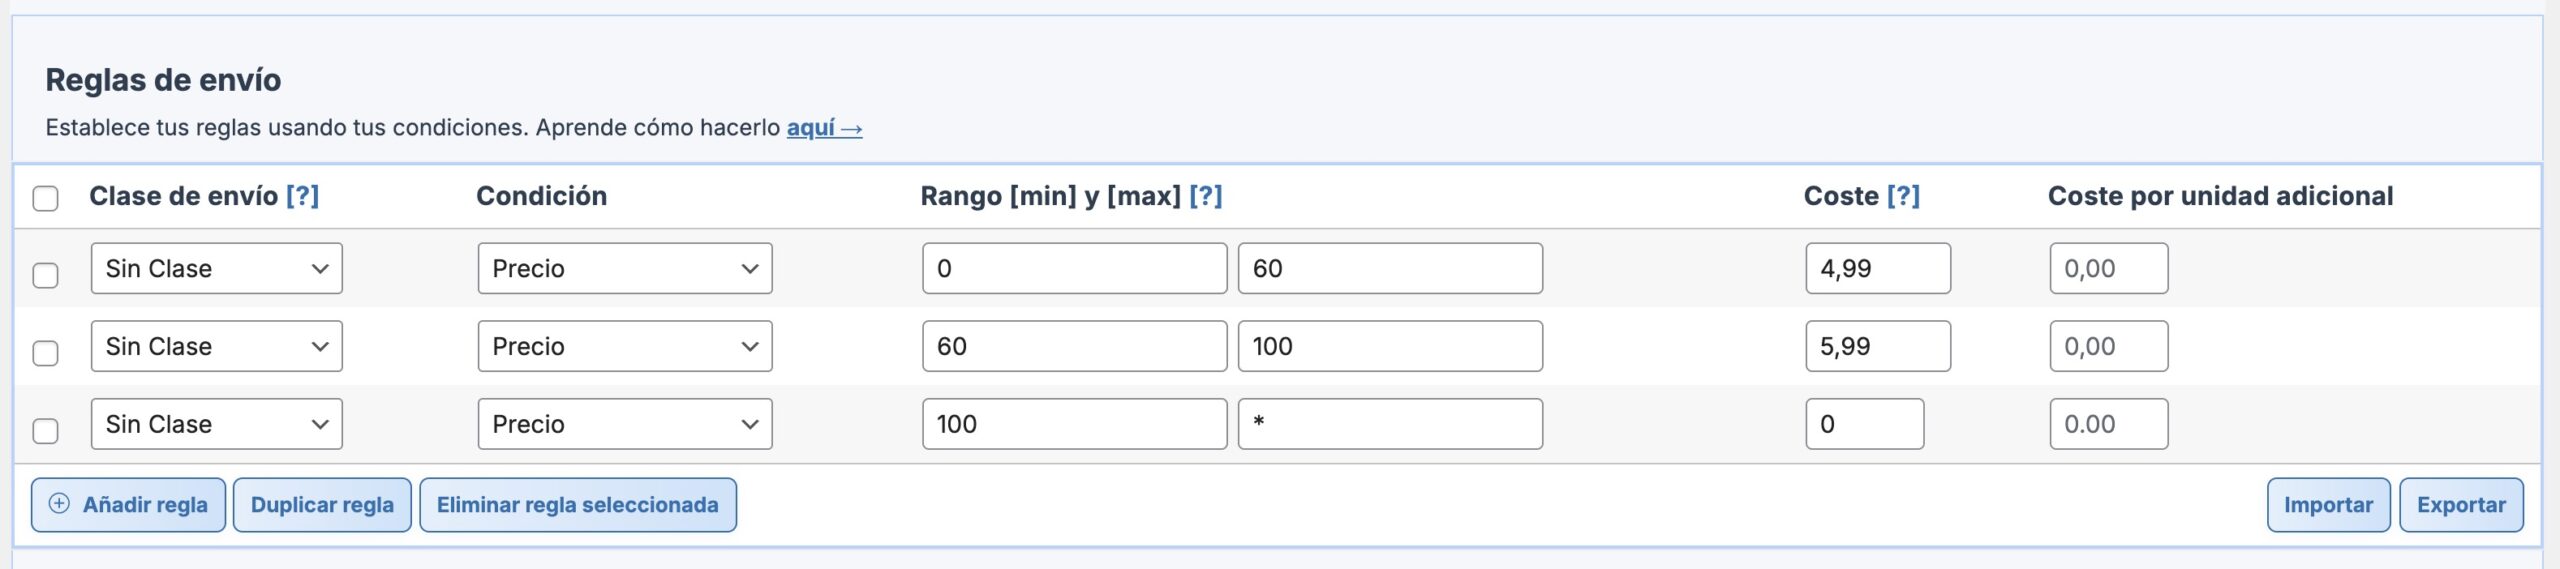Open Rango min y max help [?]
This screenshot has height=569, width=2560.
tap(1205, 196)
